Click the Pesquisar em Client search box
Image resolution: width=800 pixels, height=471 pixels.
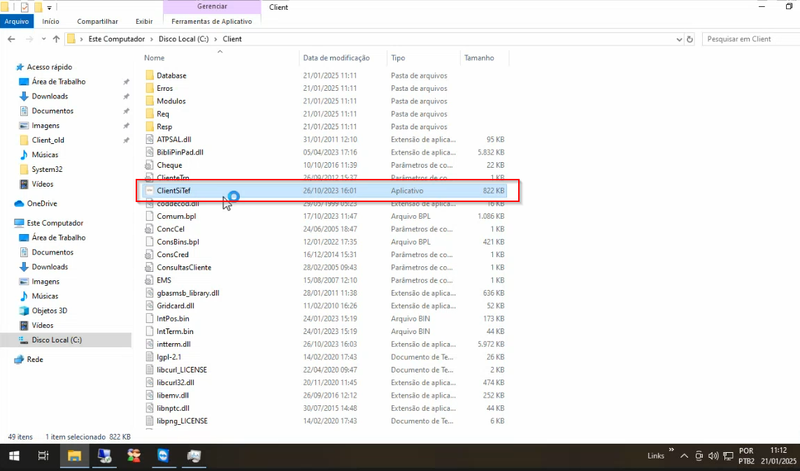click(x=751, y=39)
